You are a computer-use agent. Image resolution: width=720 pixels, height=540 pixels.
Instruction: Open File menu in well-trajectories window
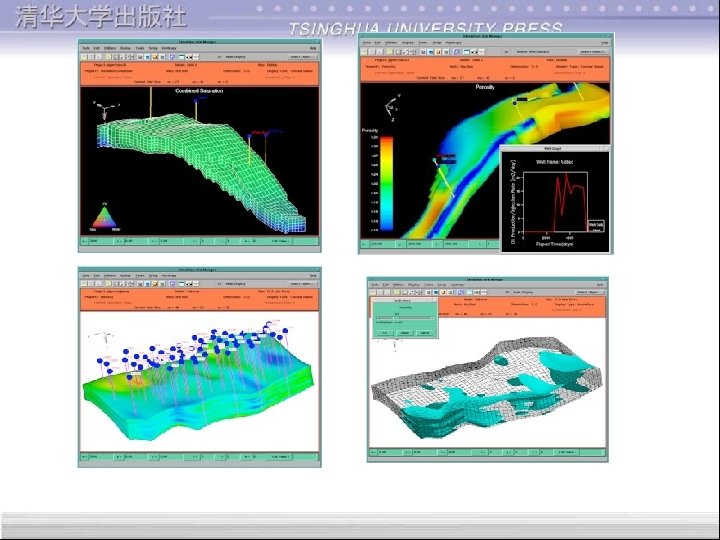click(86, 276)
